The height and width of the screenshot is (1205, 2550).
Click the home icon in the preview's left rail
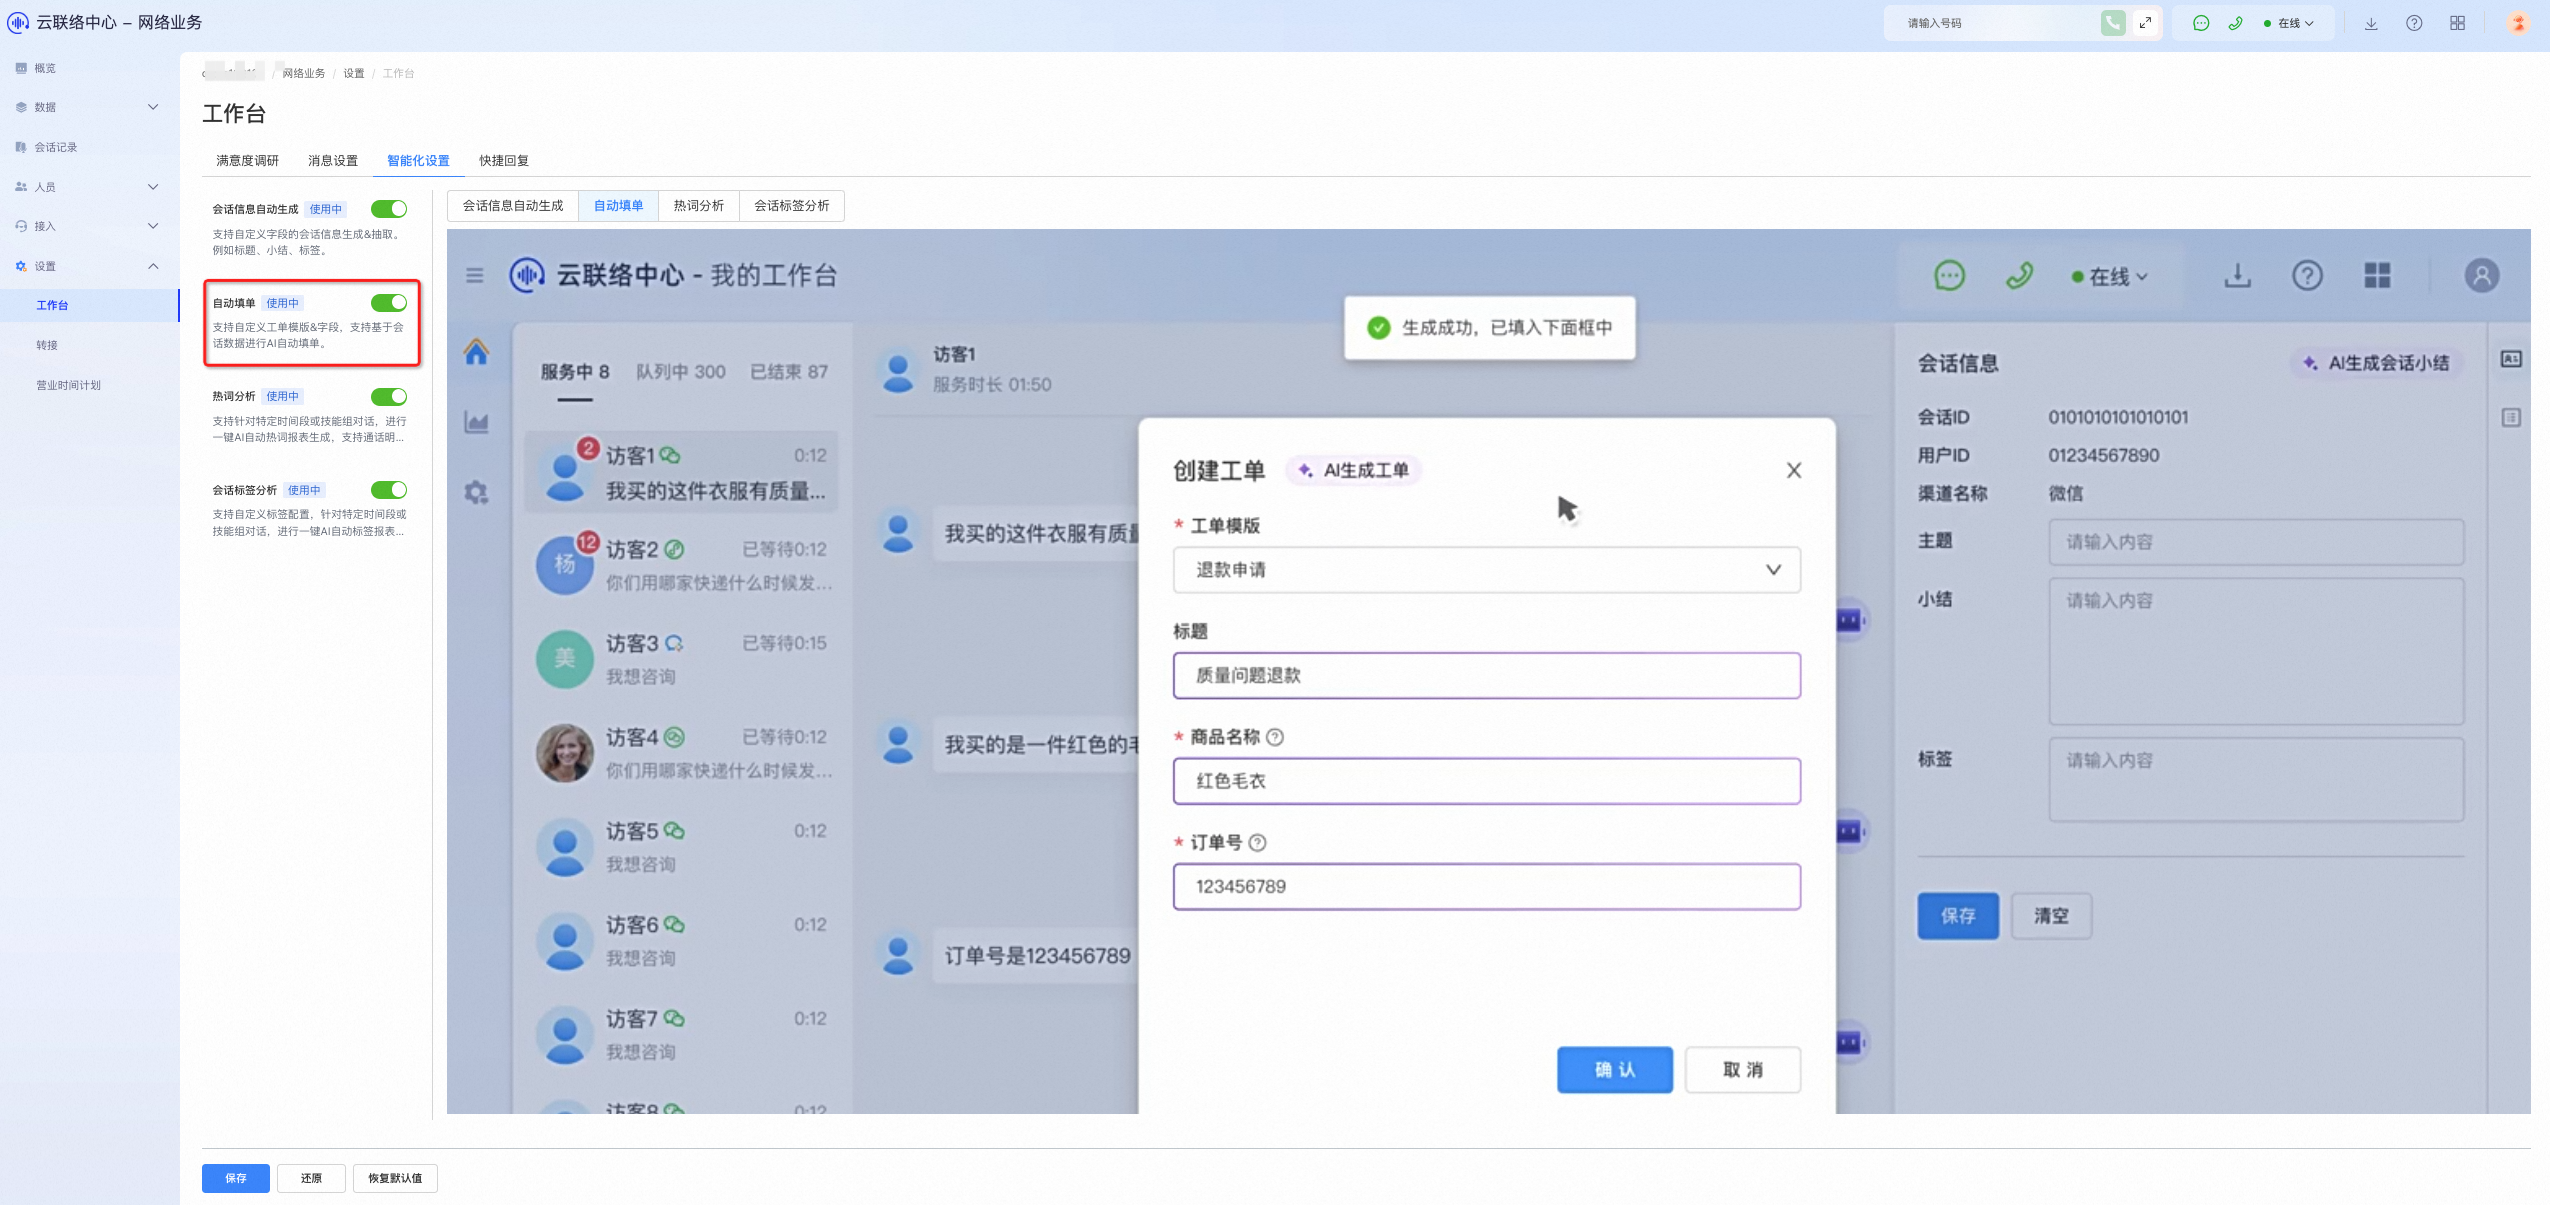[x=477, y=352]
